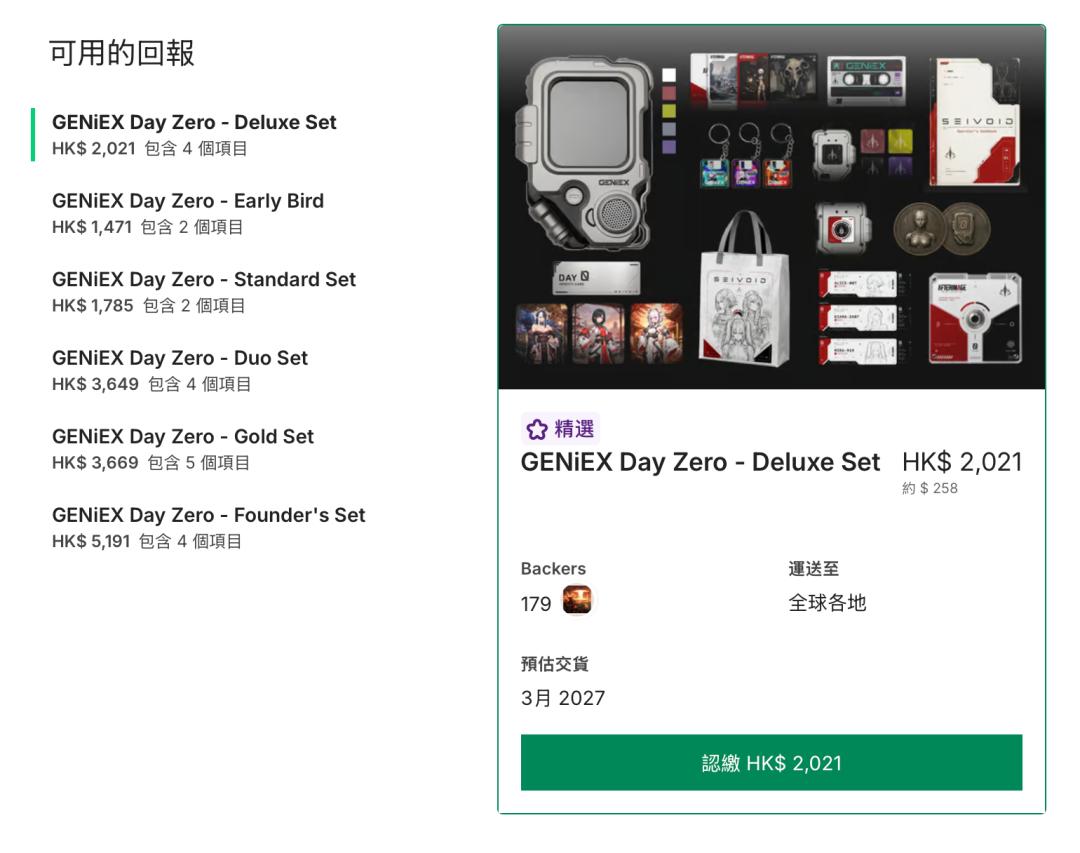Click the 全球各地 shipping destination text
This screenshot has height=853, width=1080.
pos(827,603)
